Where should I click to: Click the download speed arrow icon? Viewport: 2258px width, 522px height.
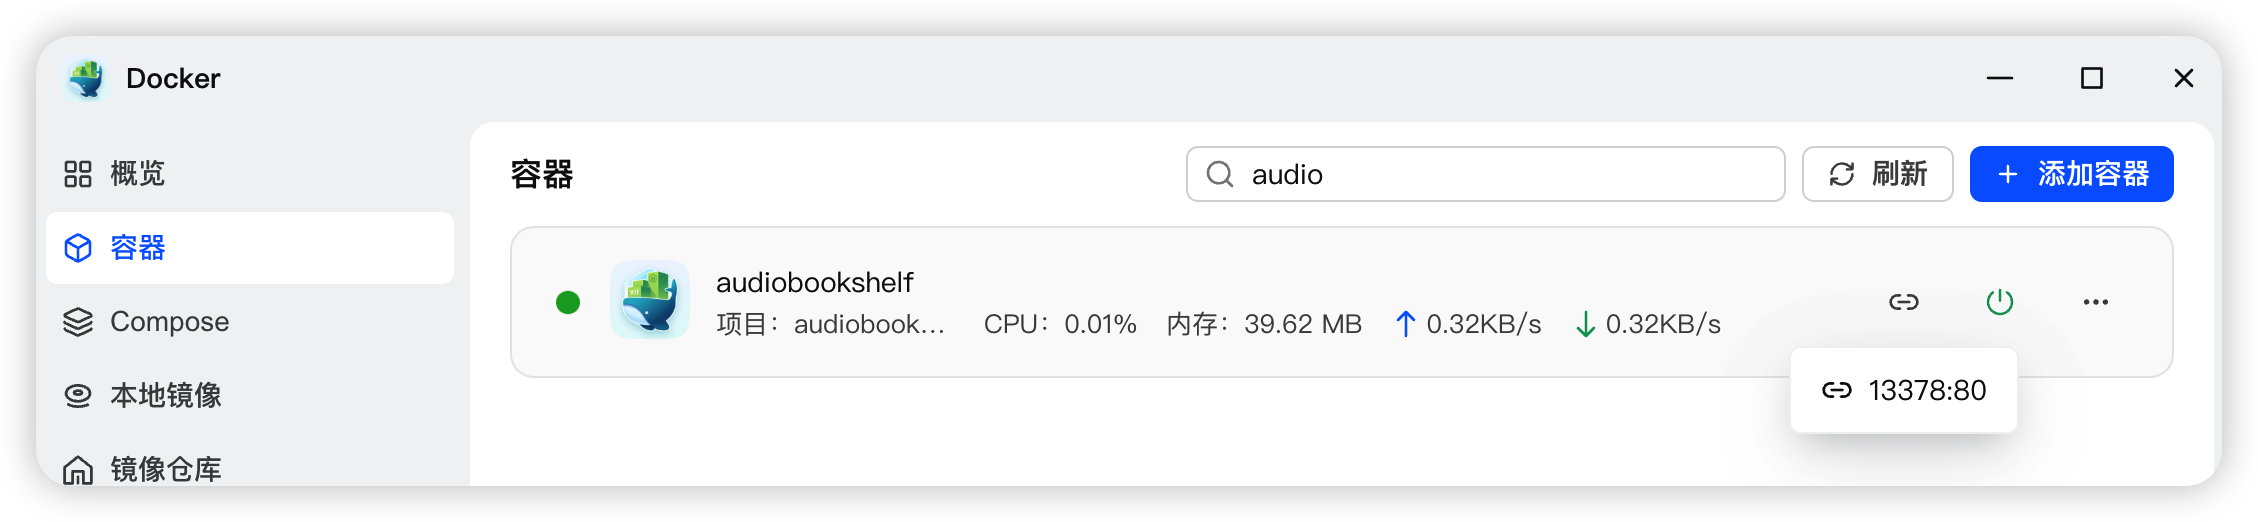1585,324
